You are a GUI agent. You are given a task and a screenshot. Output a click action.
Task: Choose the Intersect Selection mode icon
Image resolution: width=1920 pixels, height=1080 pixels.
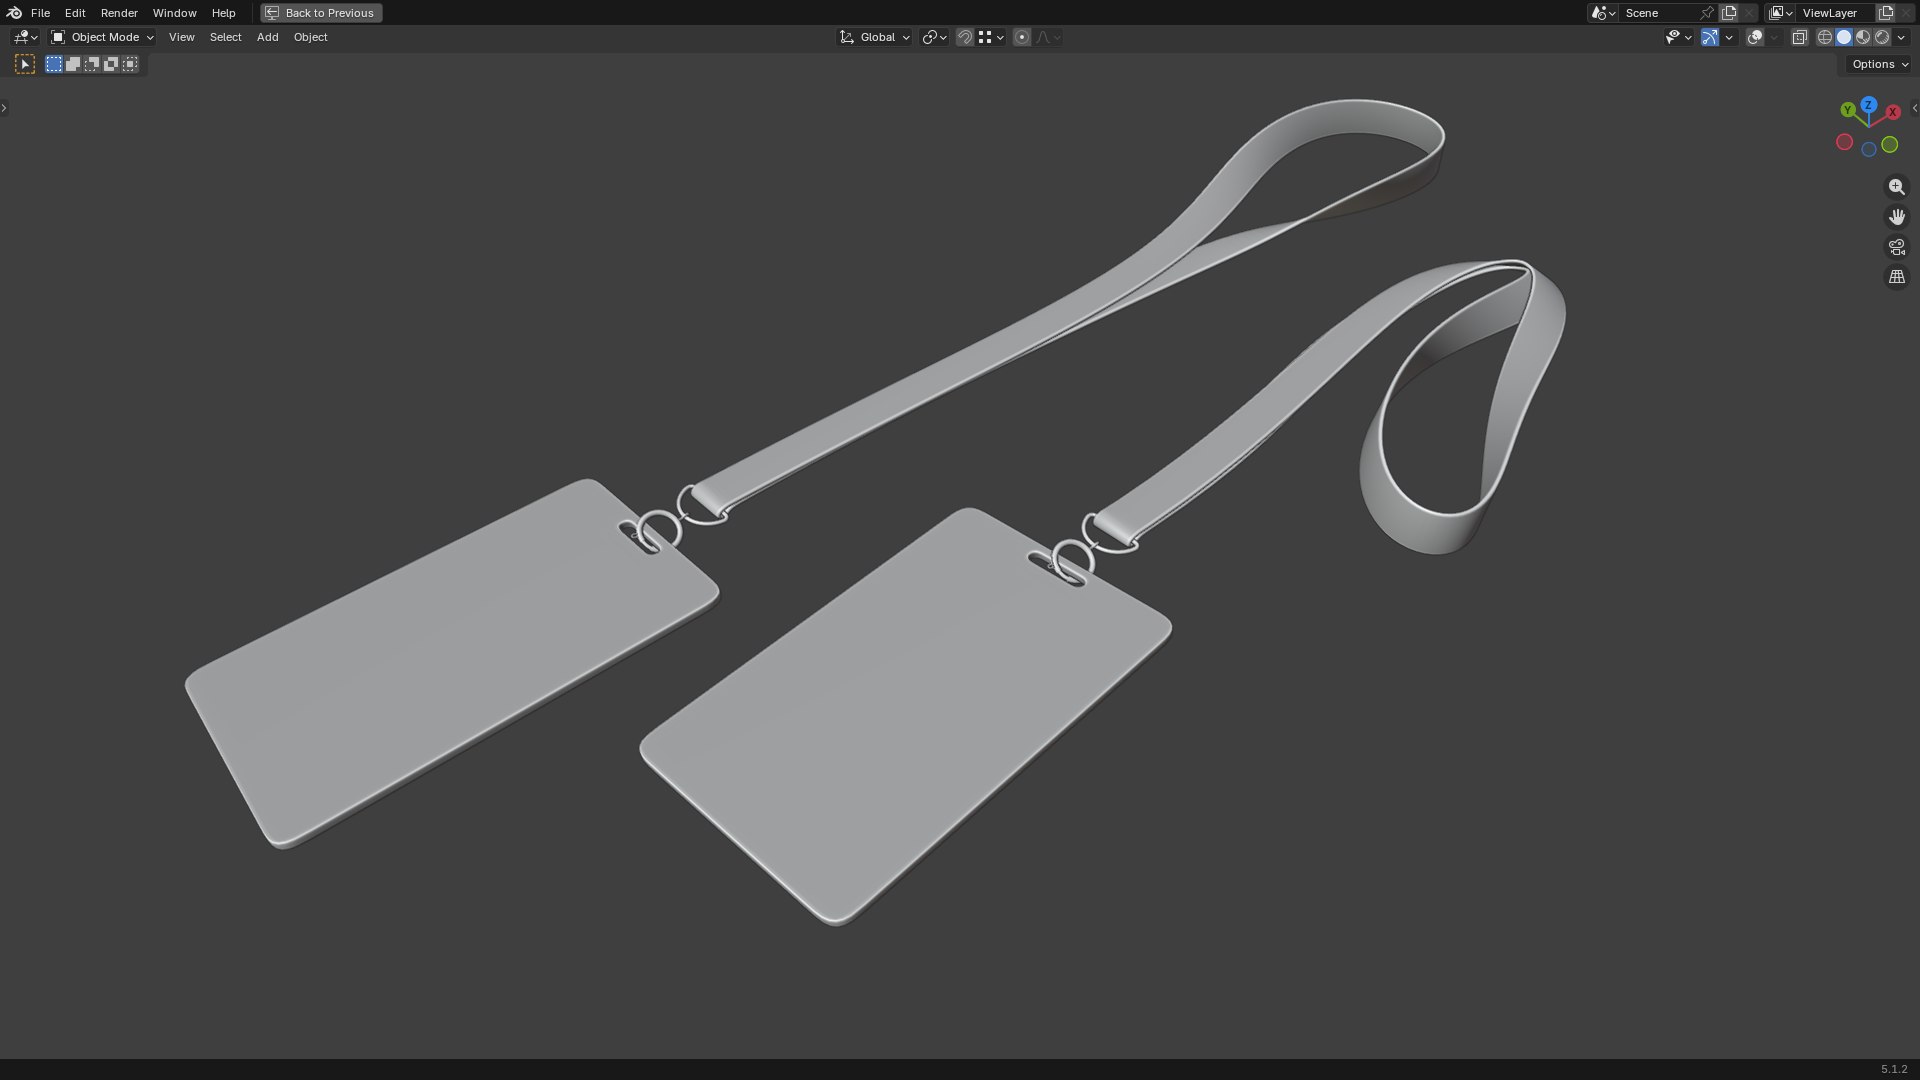[130, 64]
